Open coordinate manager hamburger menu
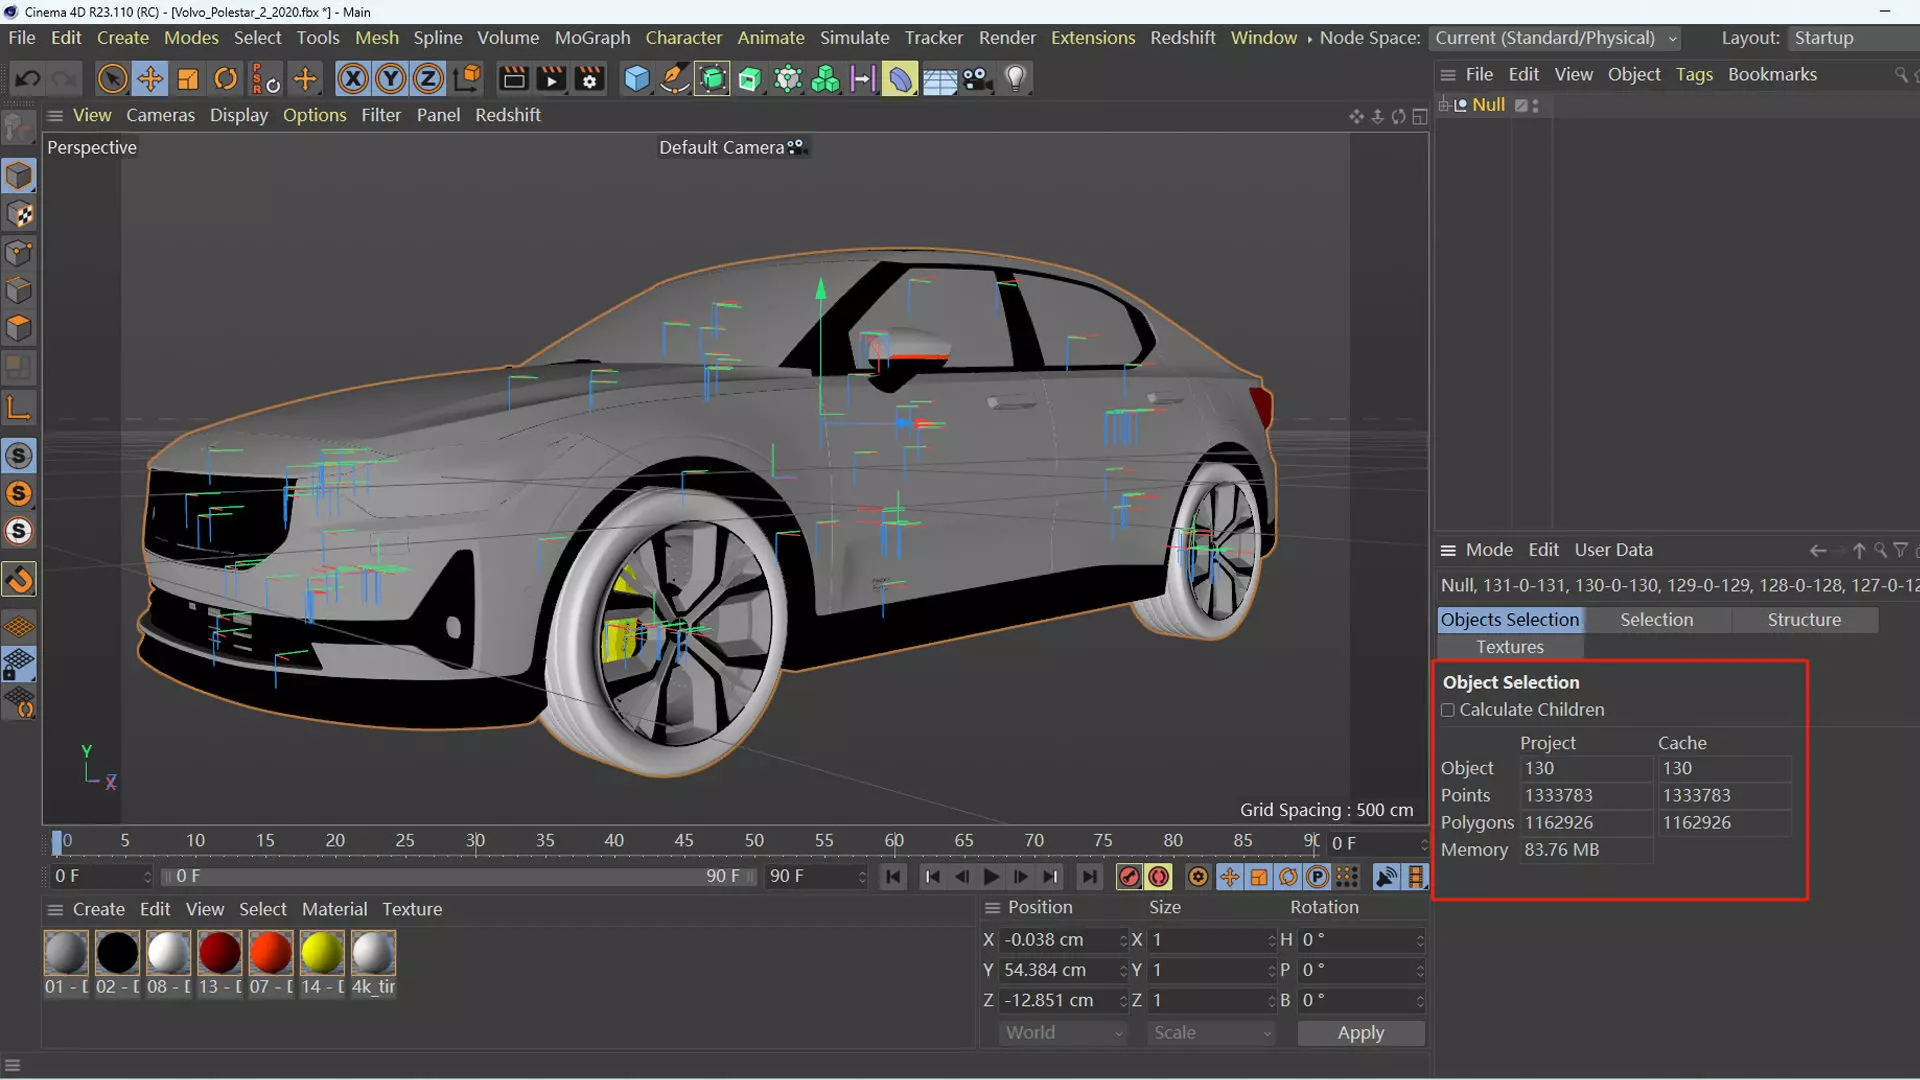This screenshot has width=1920, height=1080. (992, 908)
